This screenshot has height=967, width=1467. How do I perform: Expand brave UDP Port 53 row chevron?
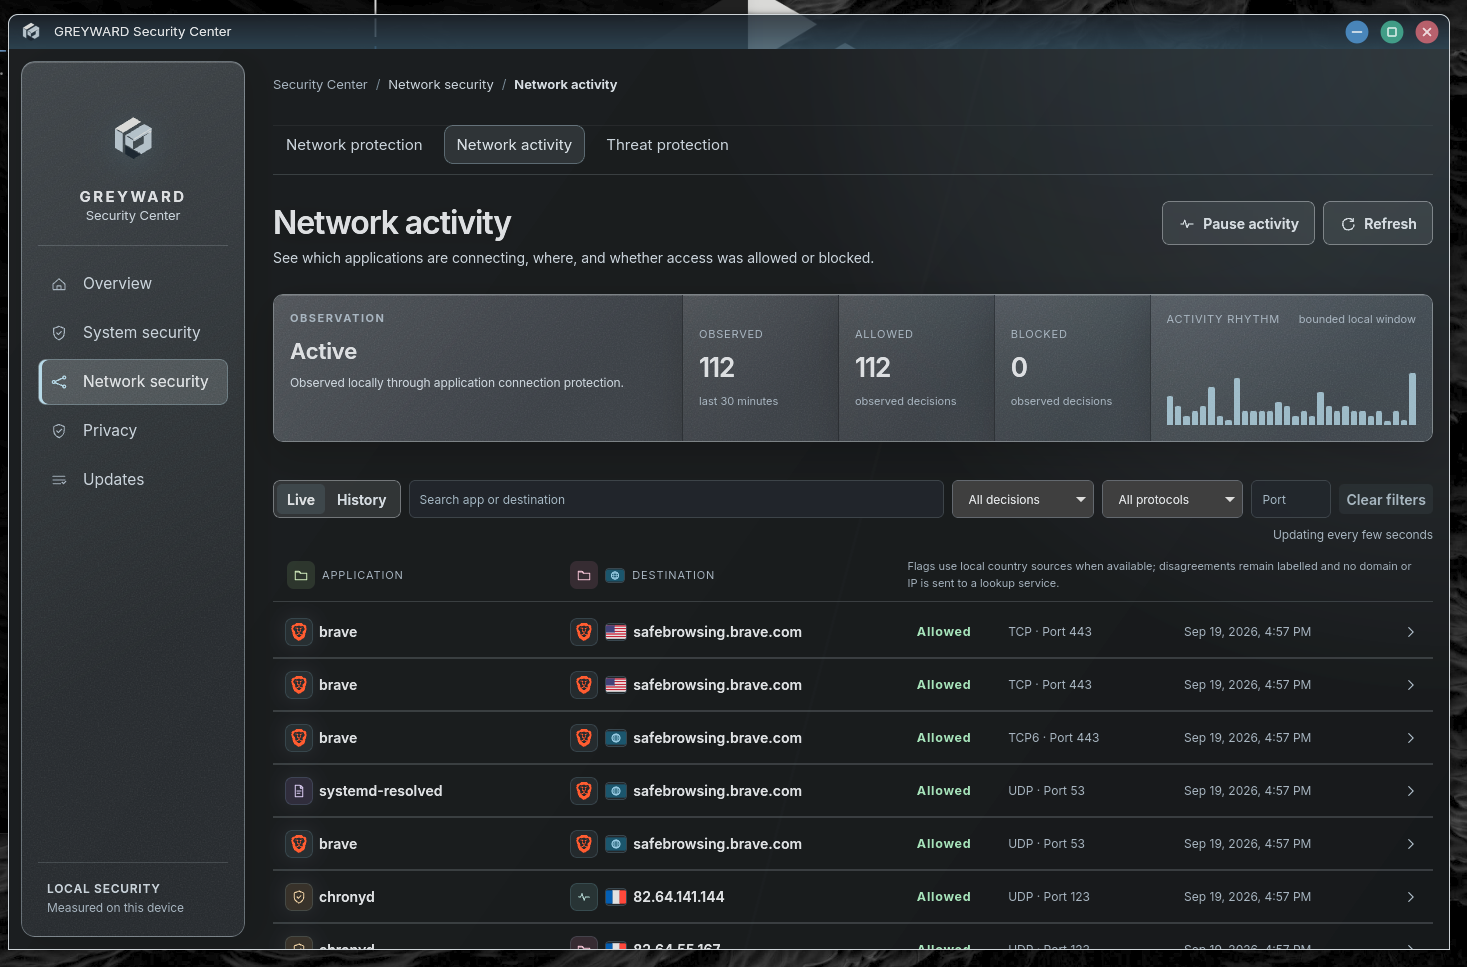click(x=1411, y=844)
